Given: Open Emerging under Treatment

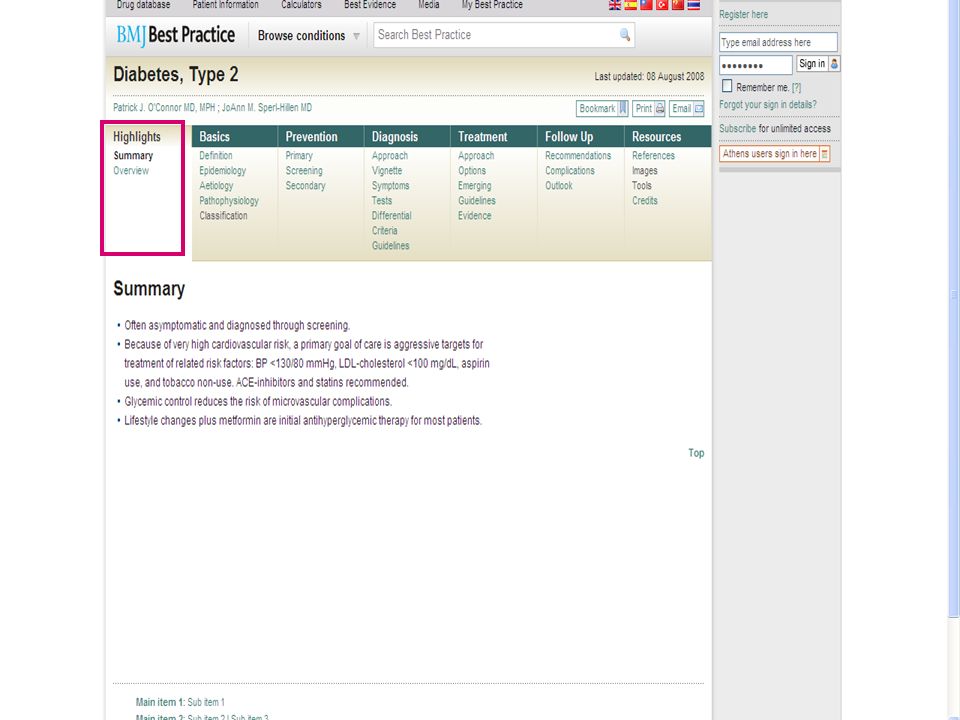Looking at the screenshot, I should tap(474, 186).
